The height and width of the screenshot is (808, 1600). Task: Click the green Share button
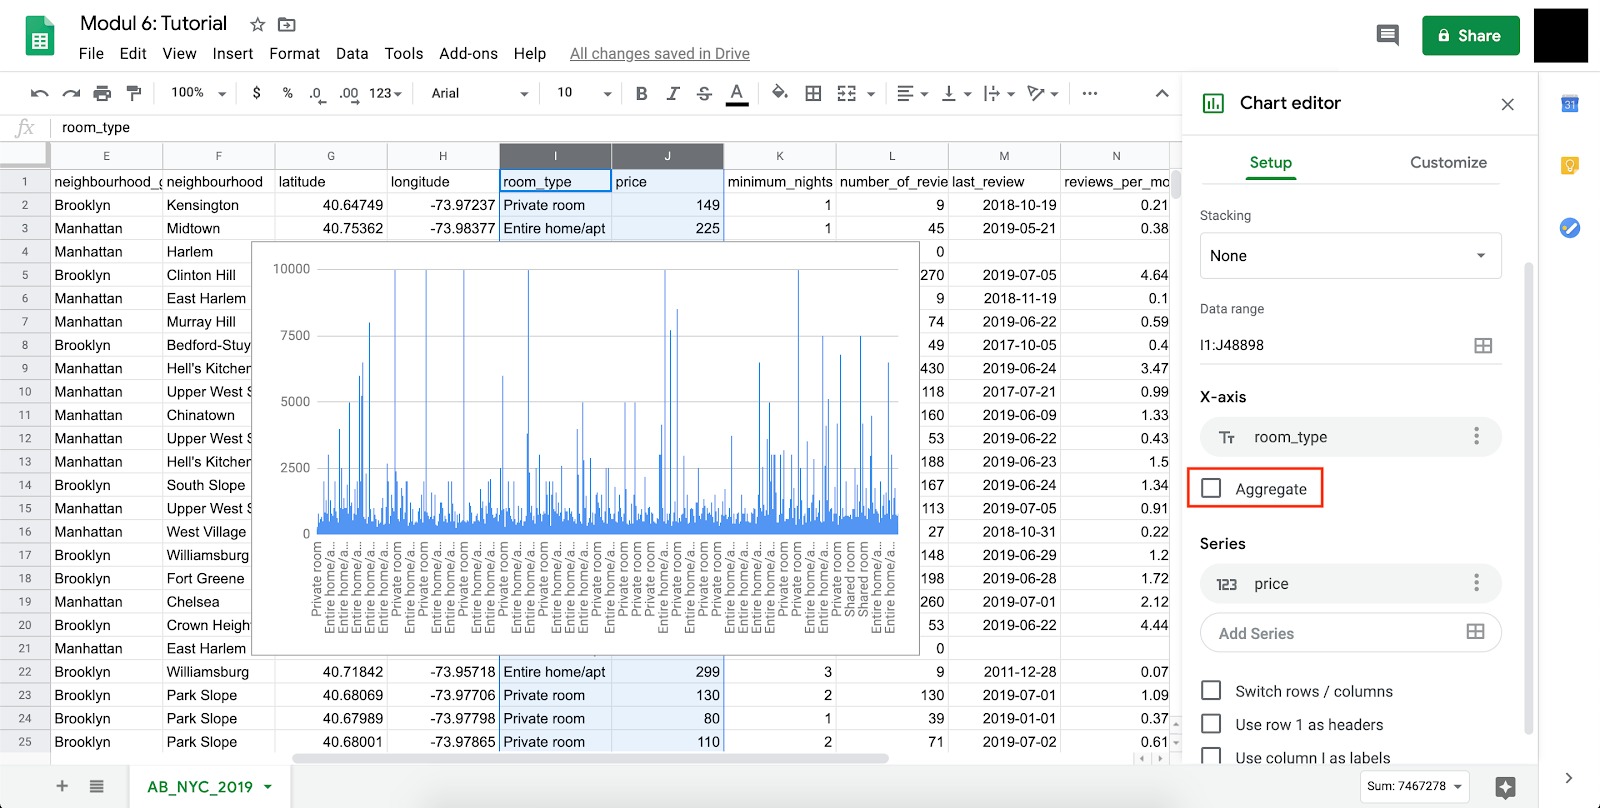(x=1470, y=36)
